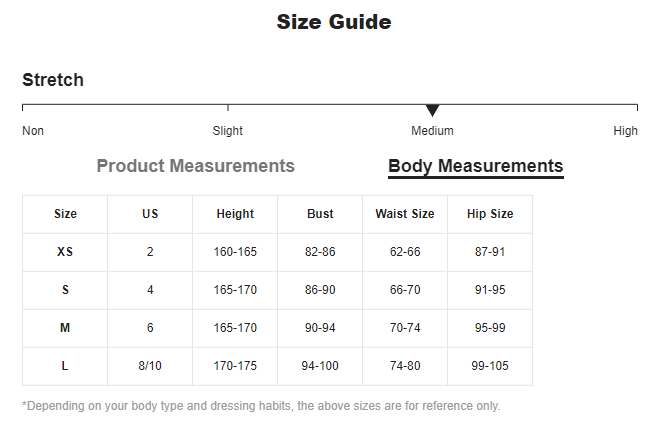The width and height of the screenshot is (663, 441).
Task: Click the High stretch label
Action: [x=625, y=131]
